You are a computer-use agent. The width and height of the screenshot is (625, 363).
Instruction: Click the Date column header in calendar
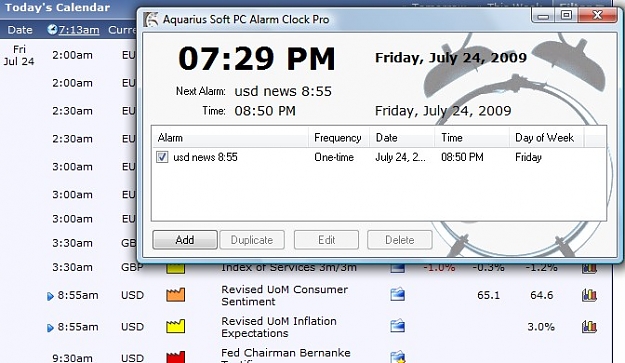20,30
